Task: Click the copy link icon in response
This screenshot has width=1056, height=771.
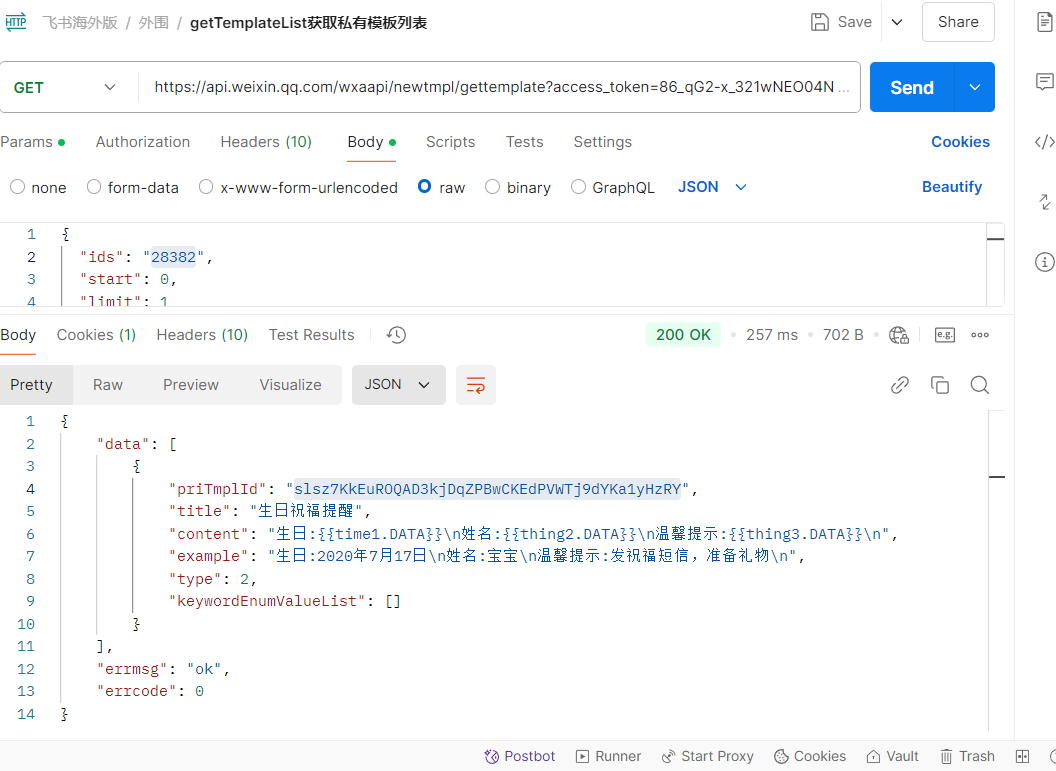Action: pos(900,385)
